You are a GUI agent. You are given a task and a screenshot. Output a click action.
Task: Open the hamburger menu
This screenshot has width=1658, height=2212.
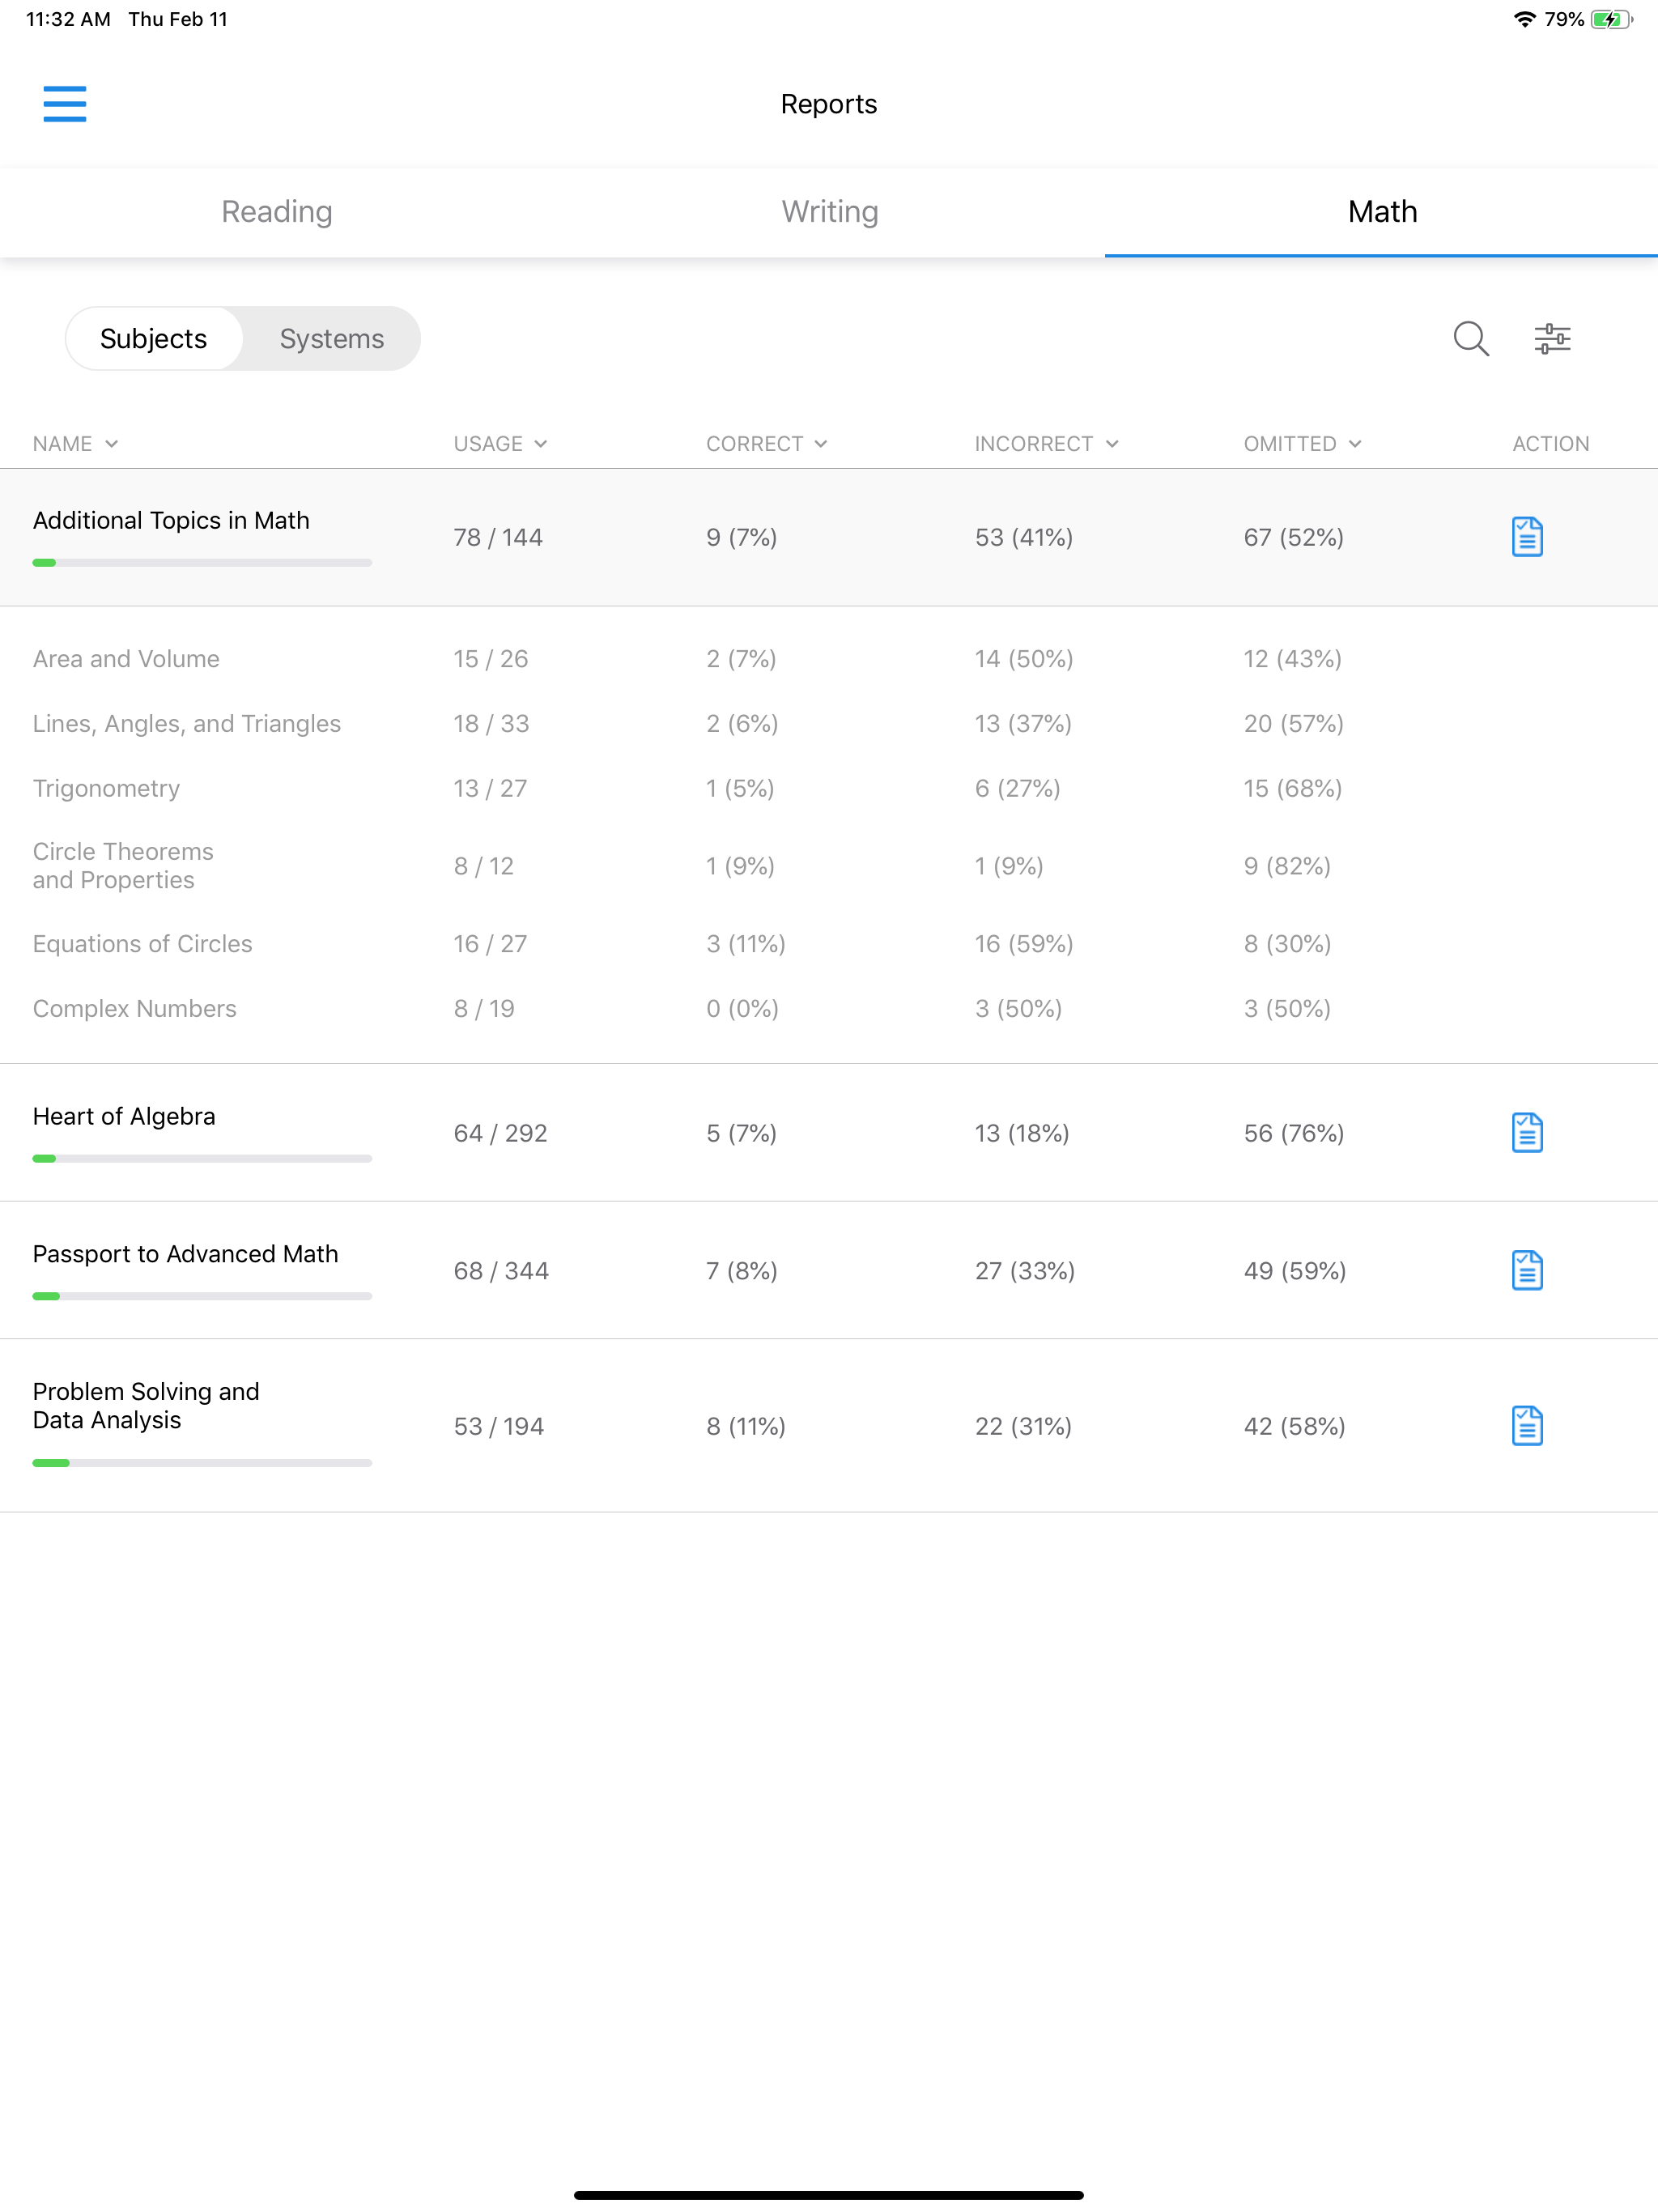(x=65, y=104)
